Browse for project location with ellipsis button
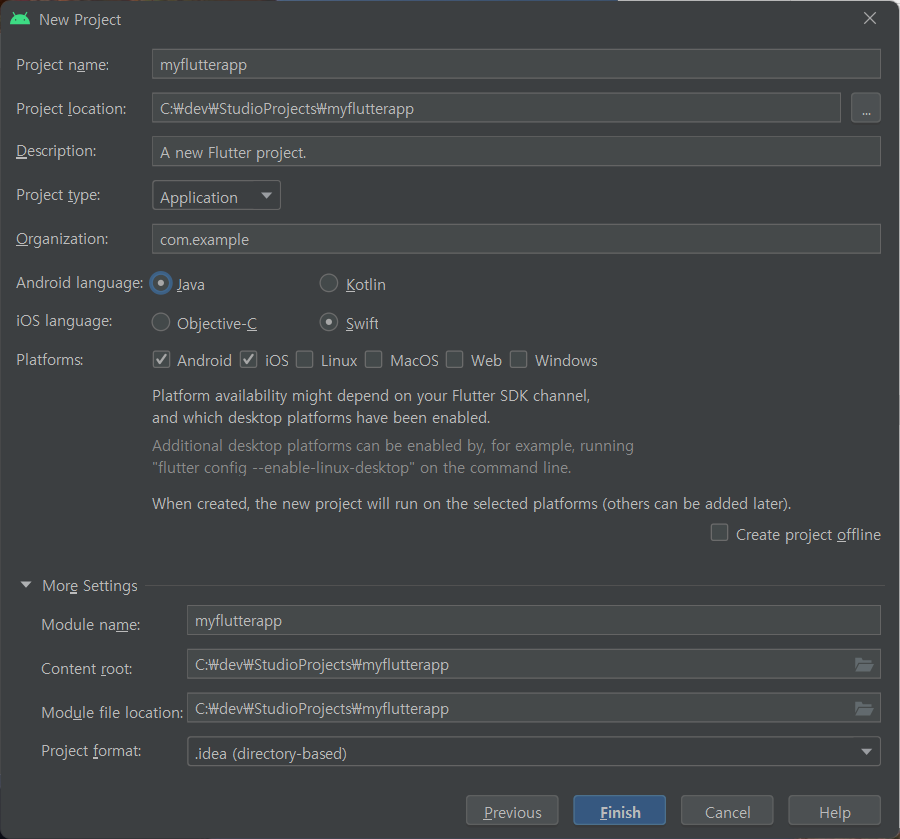The image size is (900, 839). [866, 108]
